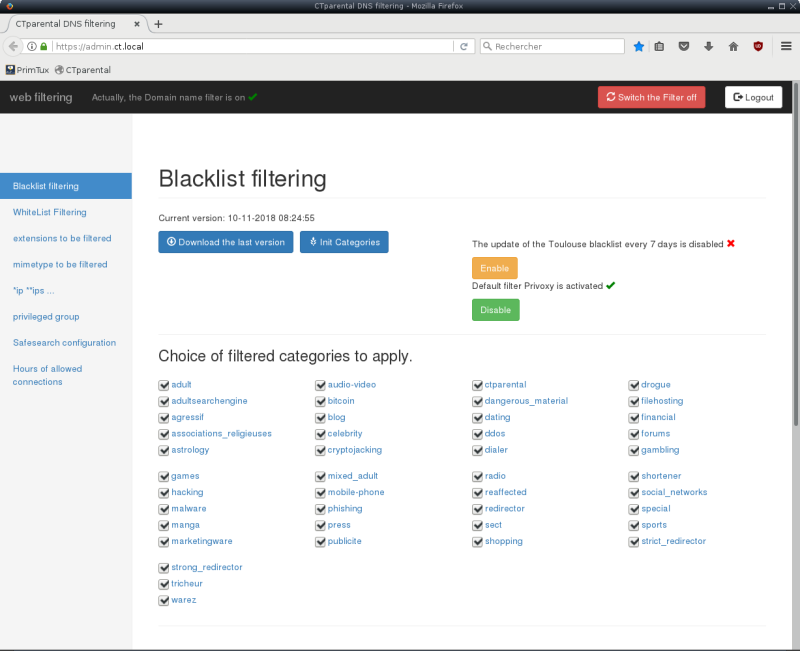Click the page vertical scrollbar
The width and height of the screenshot is (800, 651).
click(x=796, y=253)
